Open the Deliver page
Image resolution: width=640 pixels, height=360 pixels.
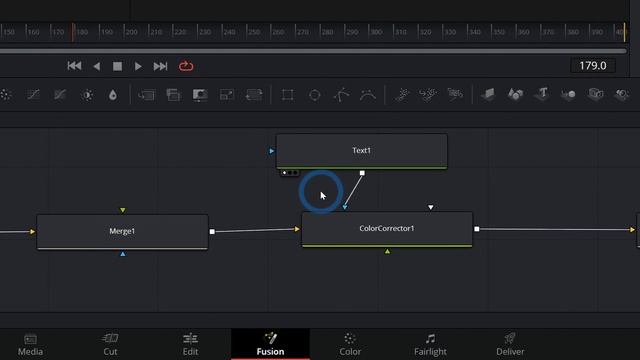point(510,344)
